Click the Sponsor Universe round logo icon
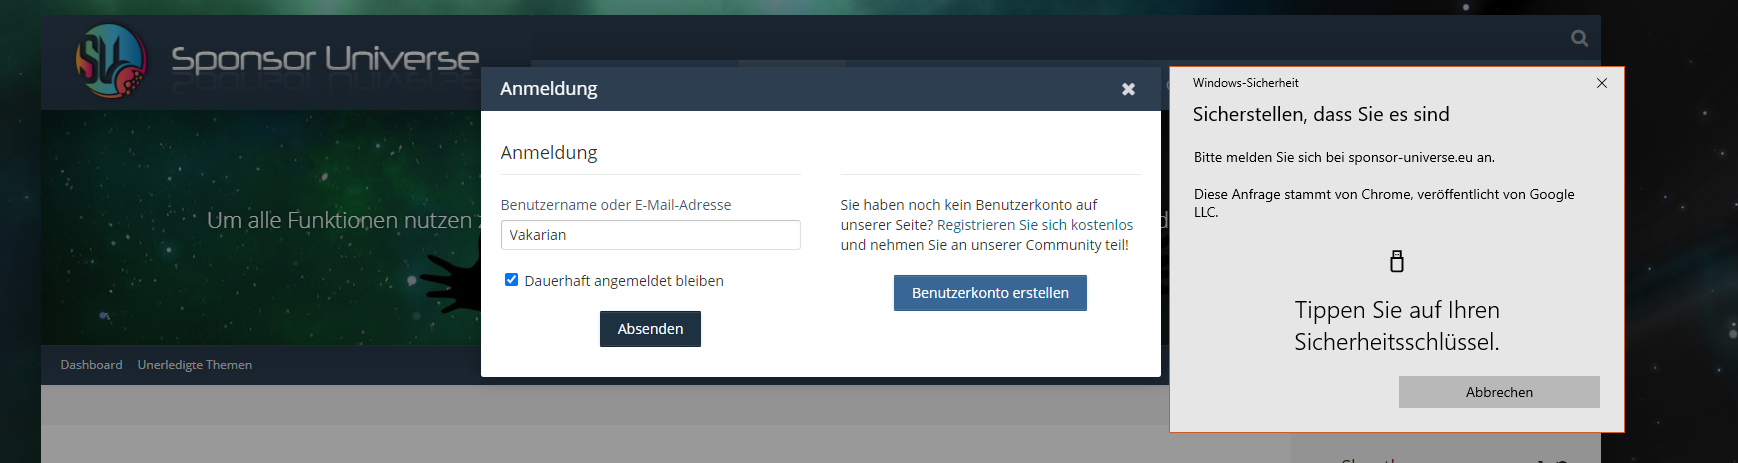The width and height of the screenshot is (1738, 463). click(x=111, y=61)
